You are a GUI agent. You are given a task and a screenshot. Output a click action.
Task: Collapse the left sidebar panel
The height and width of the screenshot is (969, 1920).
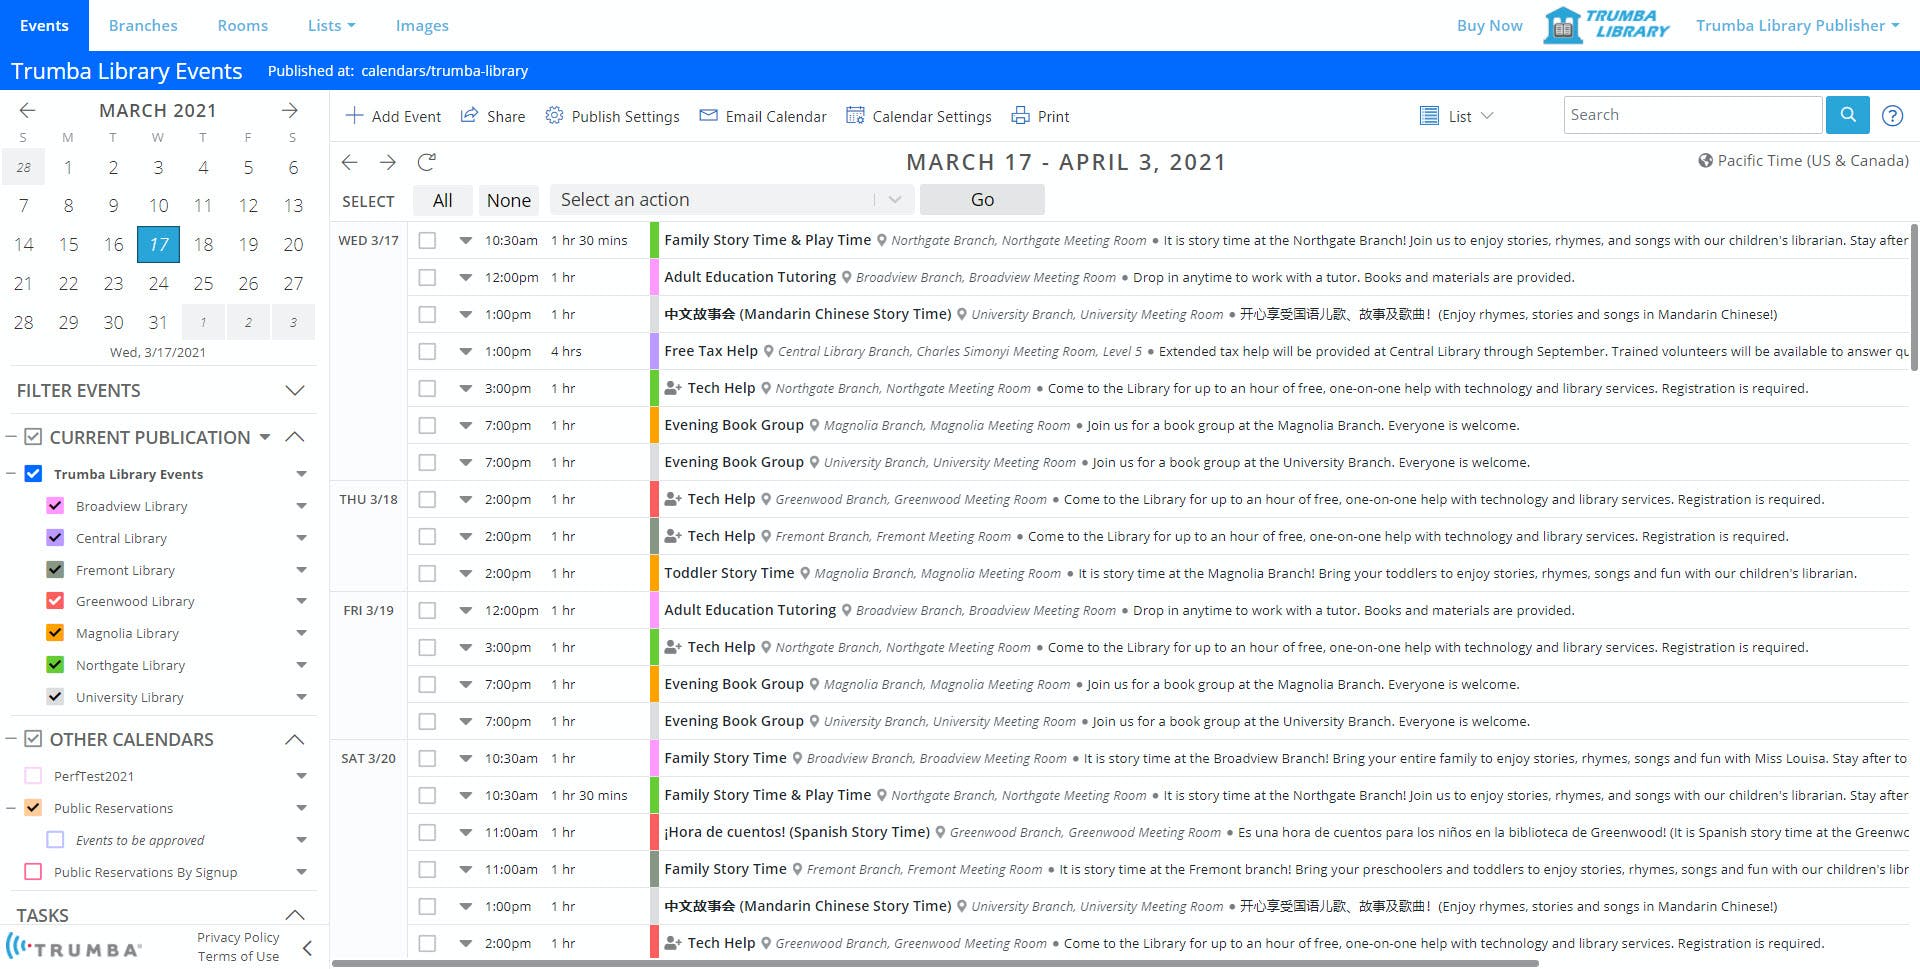[307, 948]
